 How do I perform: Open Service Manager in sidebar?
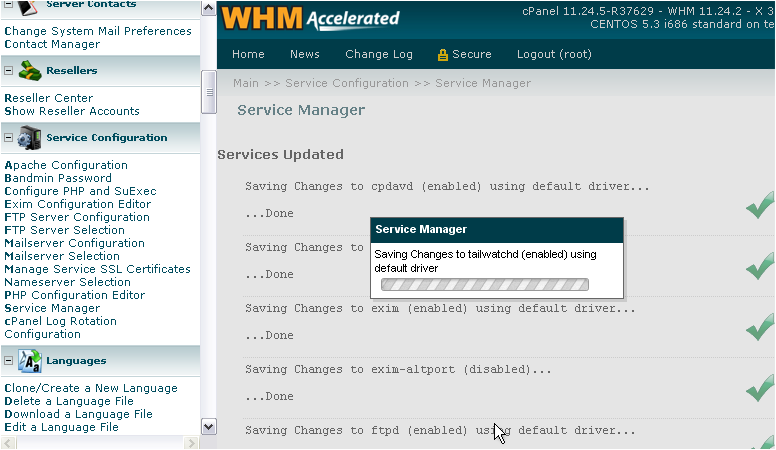[x=52, y=308]
